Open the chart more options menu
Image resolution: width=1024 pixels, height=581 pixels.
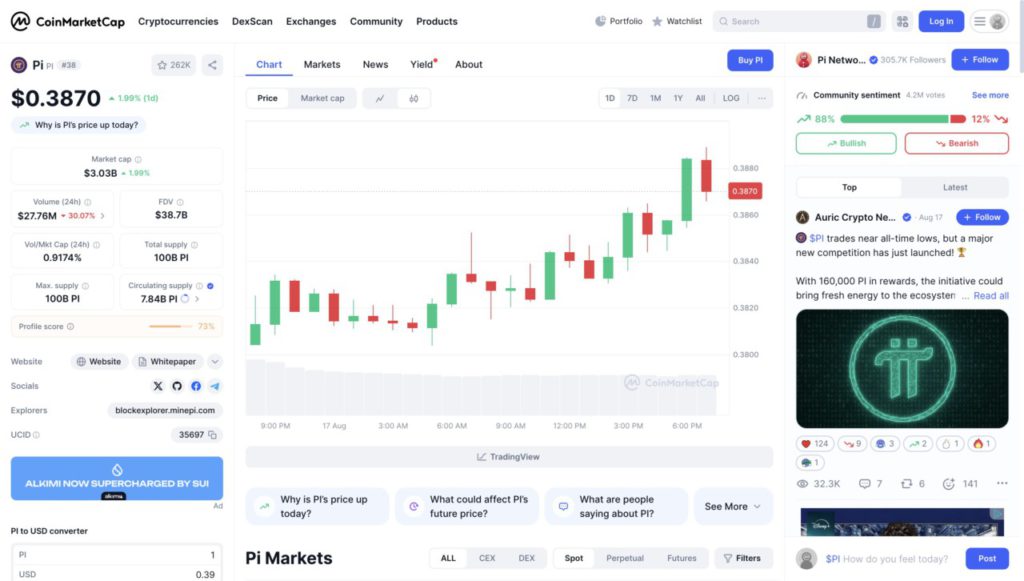(x=762, y=98)
